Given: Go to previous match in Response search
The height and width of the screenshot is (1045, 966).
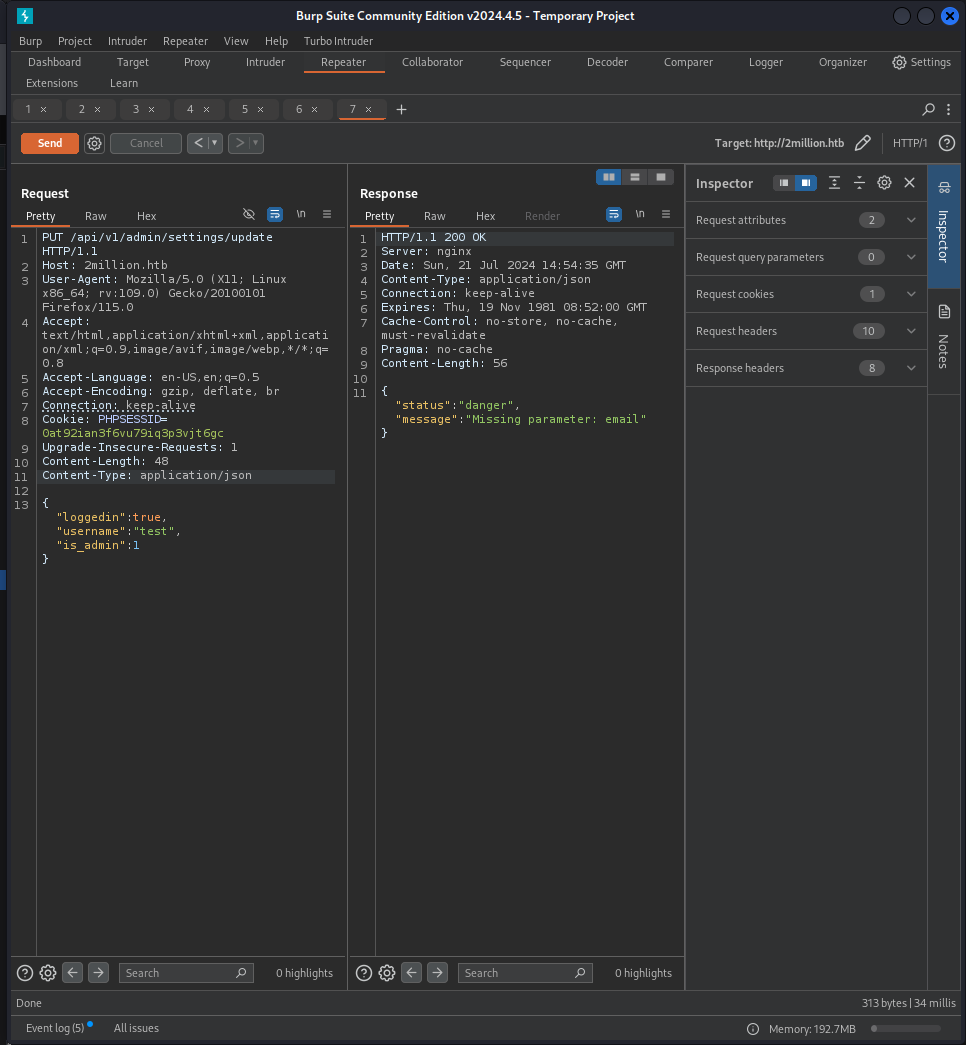Looking at the screenshot, I should [x=411, y=973].
